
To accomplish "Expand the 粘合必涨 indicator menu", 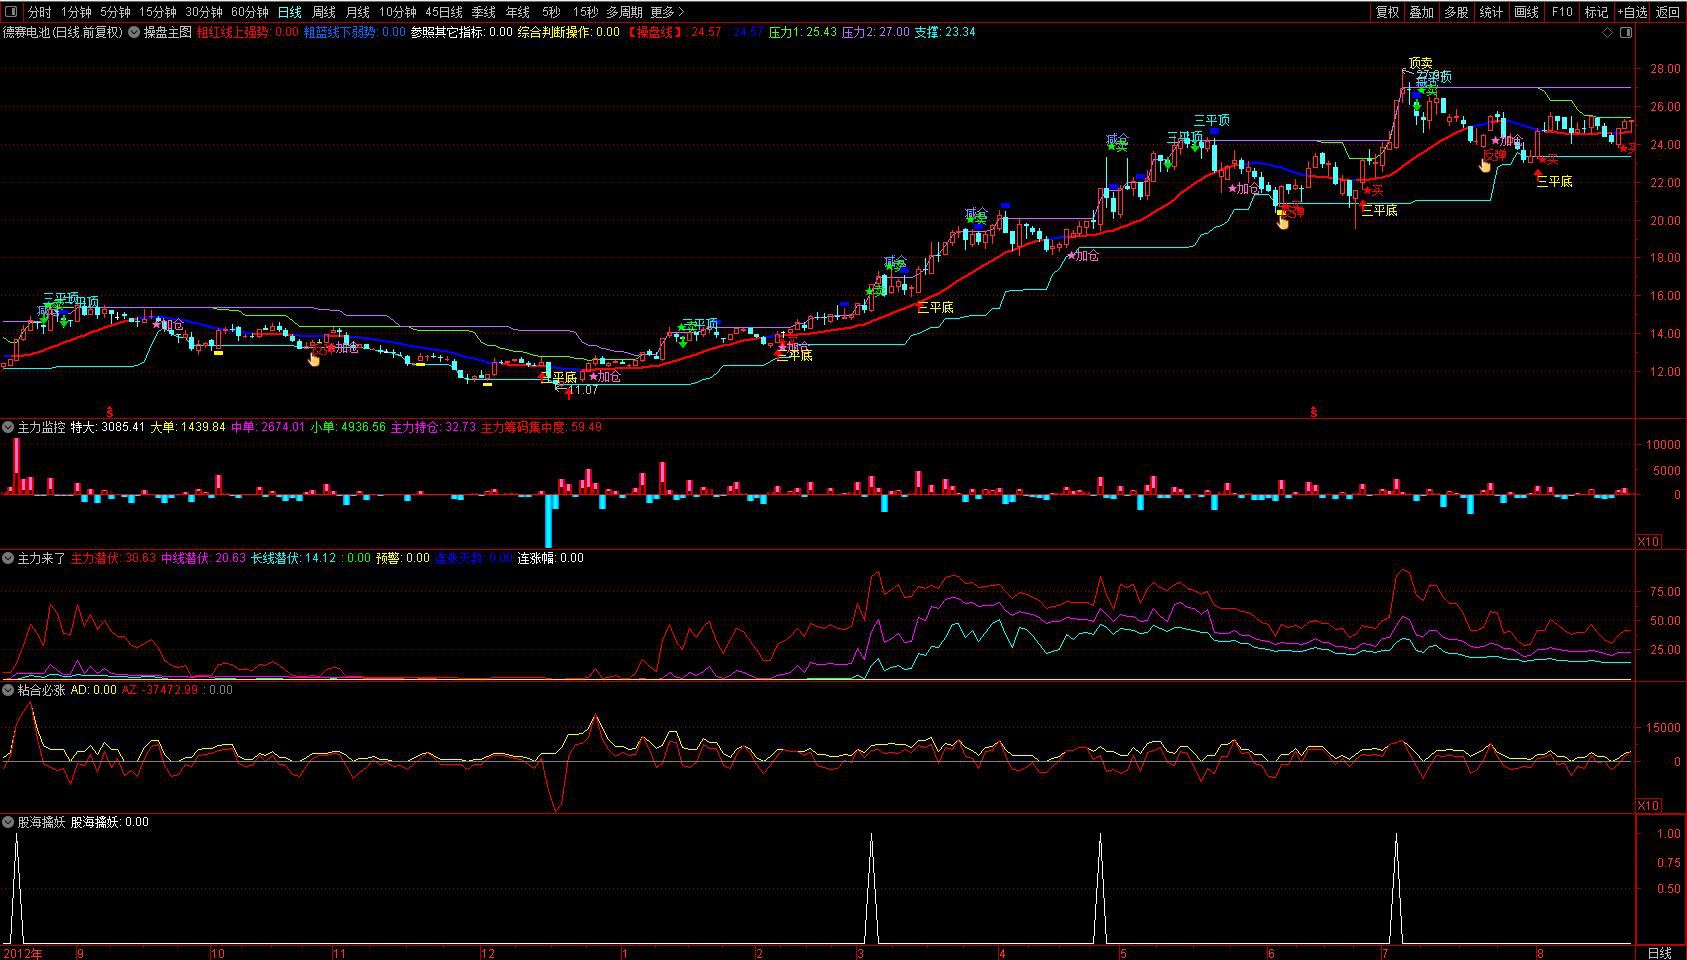I will (8, 690).
